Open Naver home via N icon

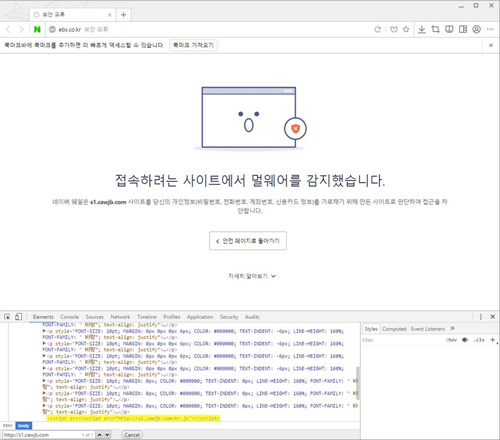(37, 29)
